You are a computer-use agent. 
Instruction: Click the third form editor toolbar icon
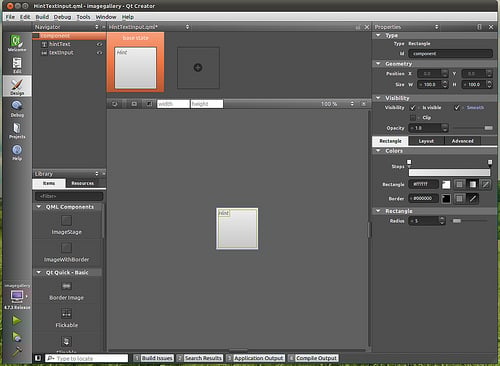(x=149, y=104)
